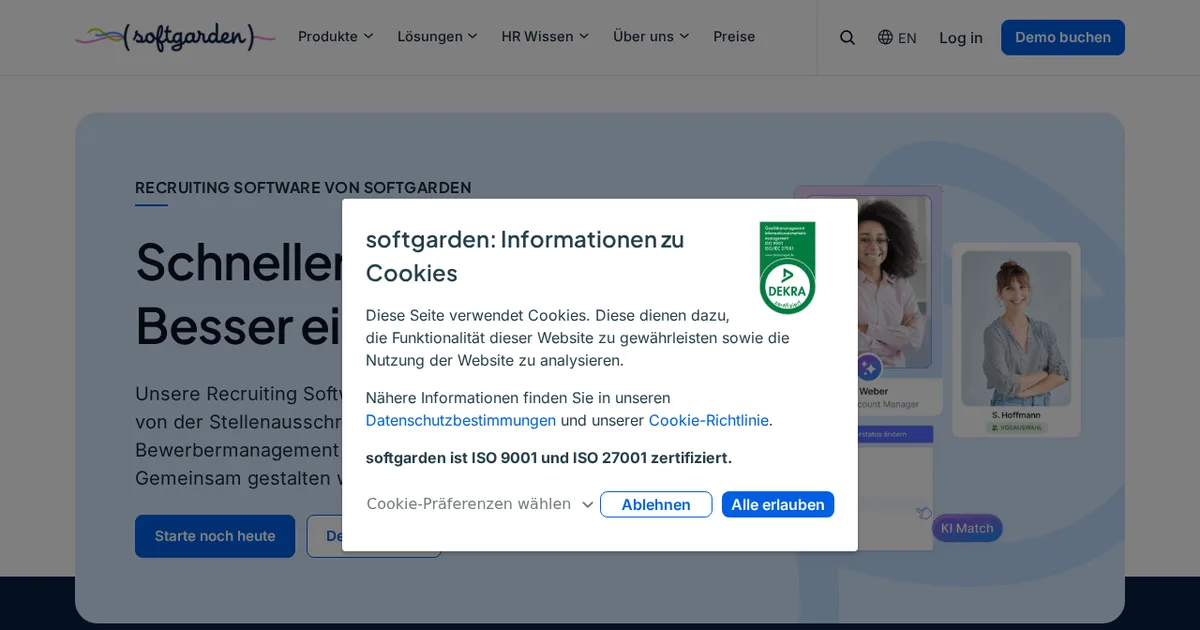1200x630 pixels.
Task: Click the title 'softgarden: Informationen zu Cookies'
Action: tap(525, 256)
